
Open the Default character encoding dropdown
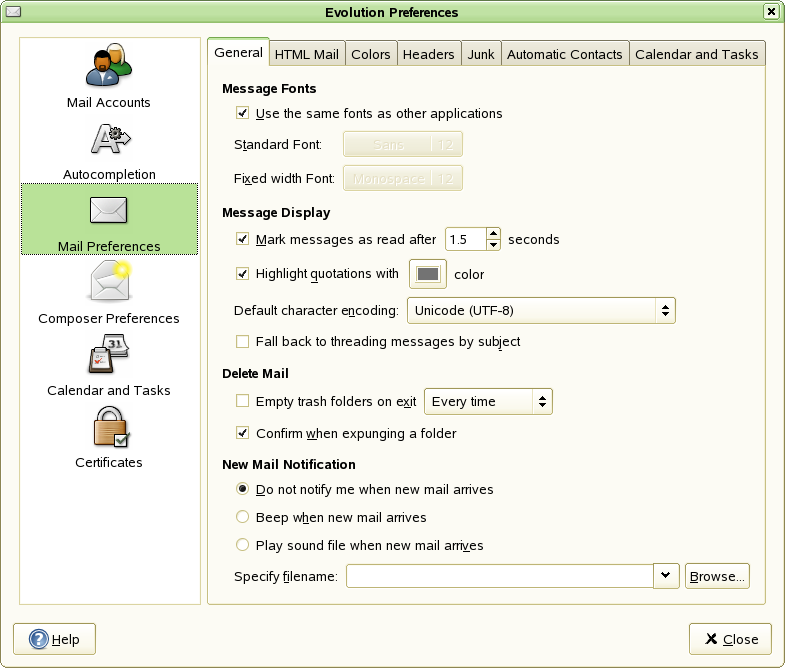(x=541, y=311)
